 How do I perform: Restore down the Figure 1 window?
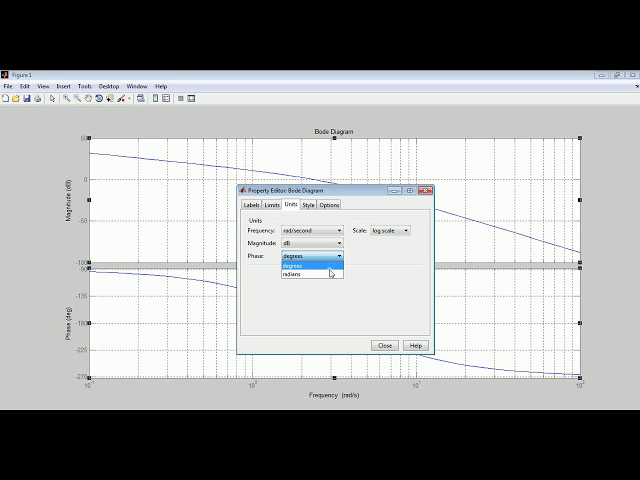(617, 75)
